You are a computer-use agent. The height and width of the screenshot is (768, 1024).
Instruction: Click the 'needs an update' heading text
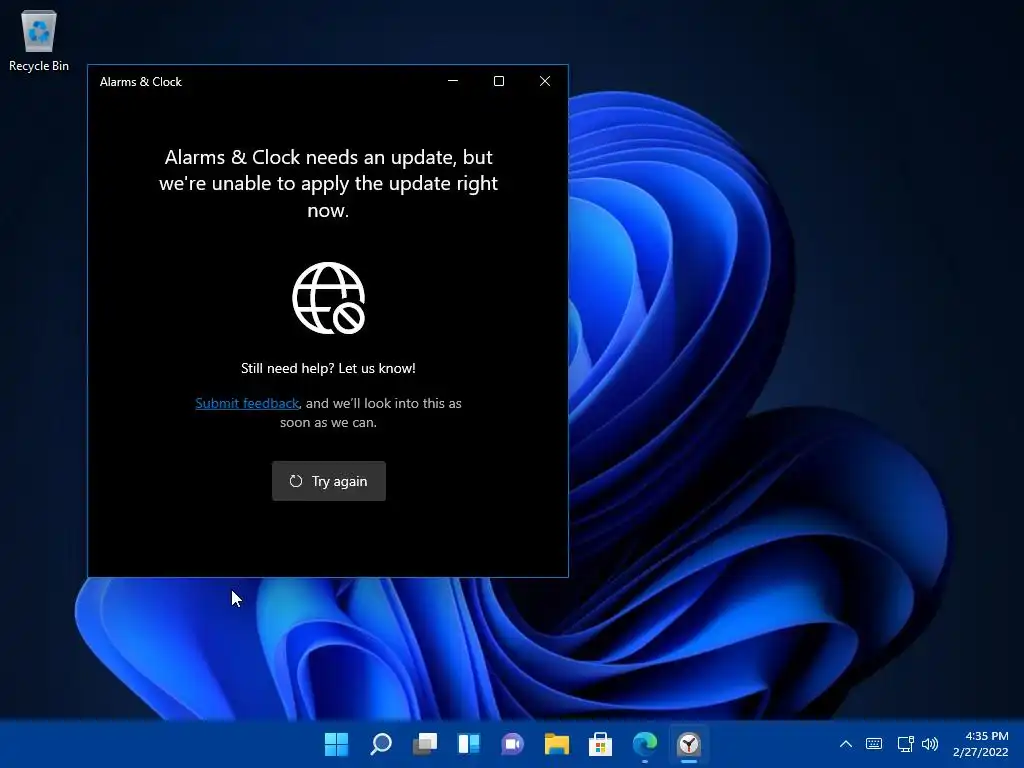click(328, 184)
